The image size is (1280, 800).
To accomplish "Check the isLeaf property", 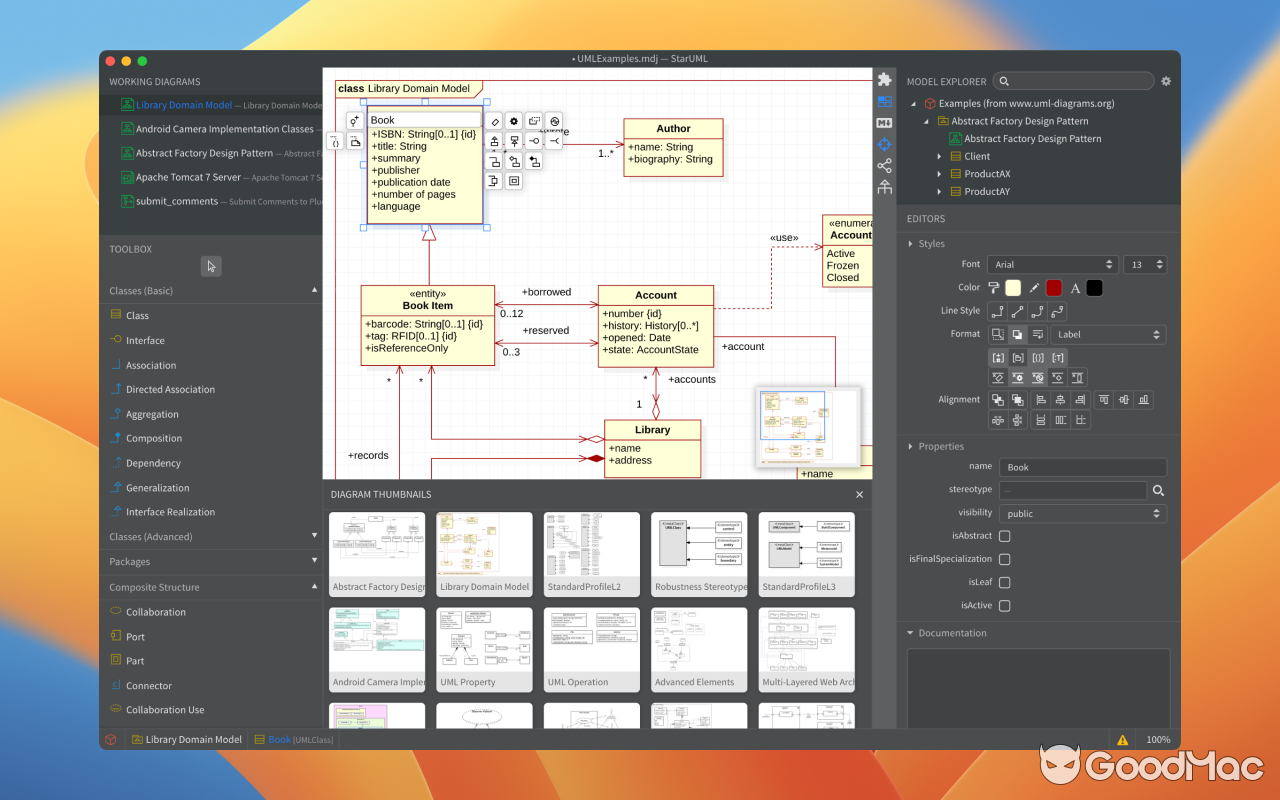I will (x=1003, y=582).
